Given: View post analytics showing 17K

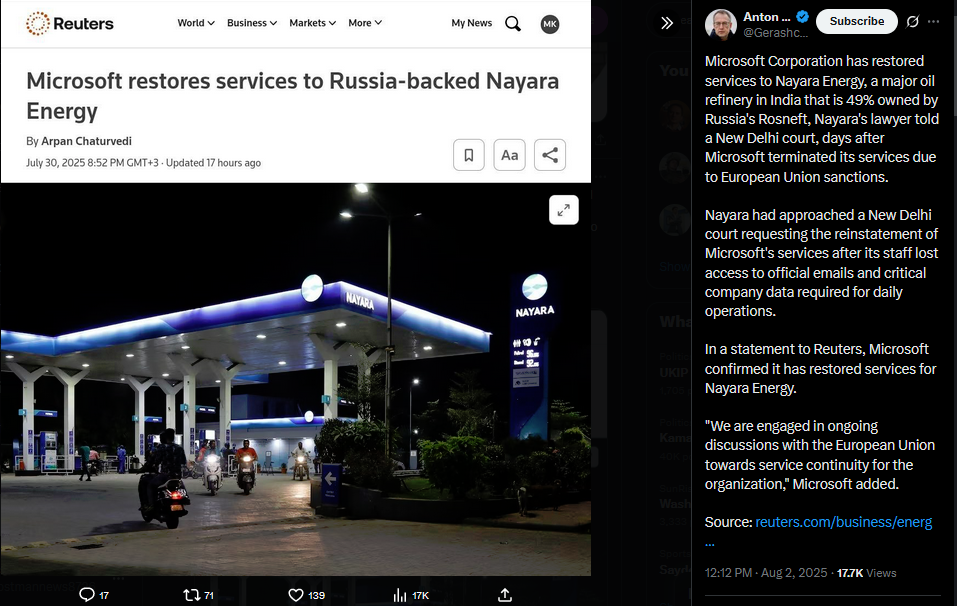Looking at the screenshot, I should [400, 595].
